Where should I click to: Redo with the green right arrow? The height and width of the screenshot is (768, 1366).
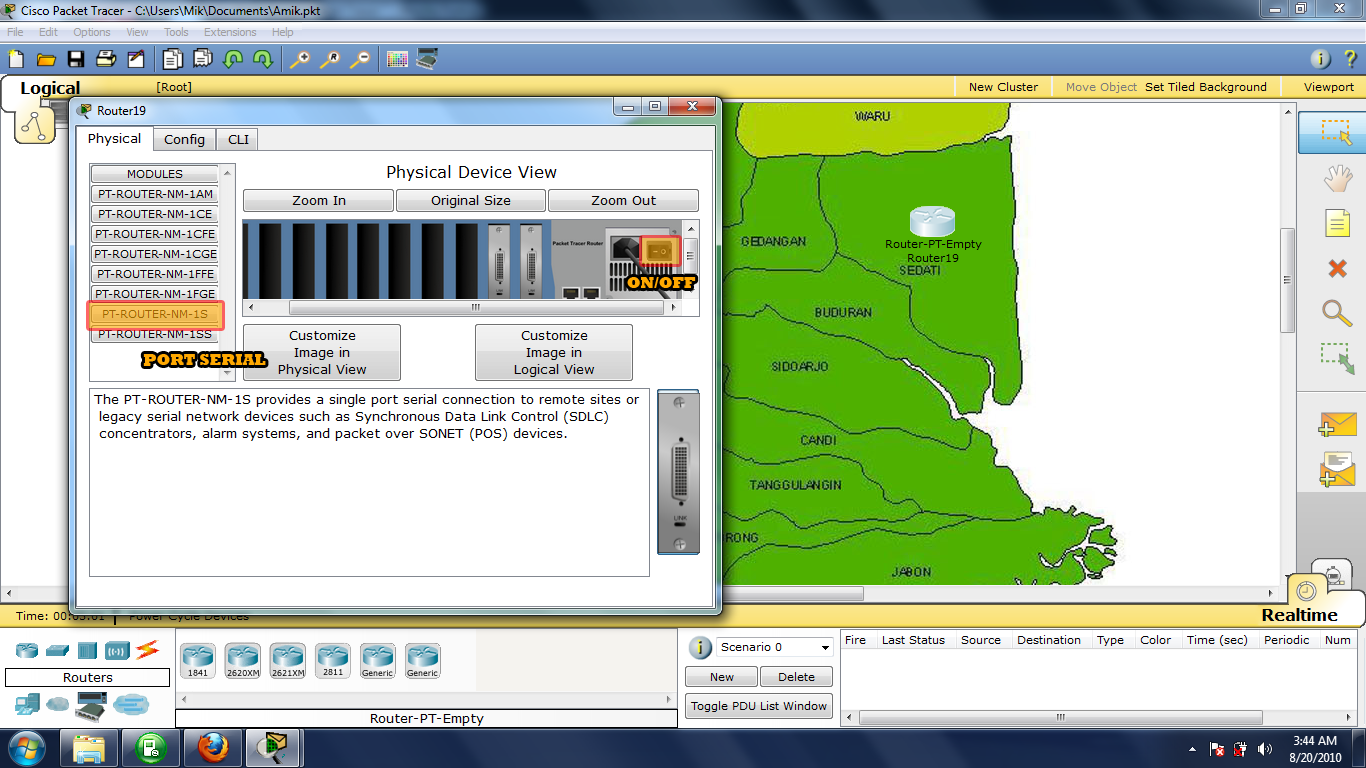click(x=263, y=59)
